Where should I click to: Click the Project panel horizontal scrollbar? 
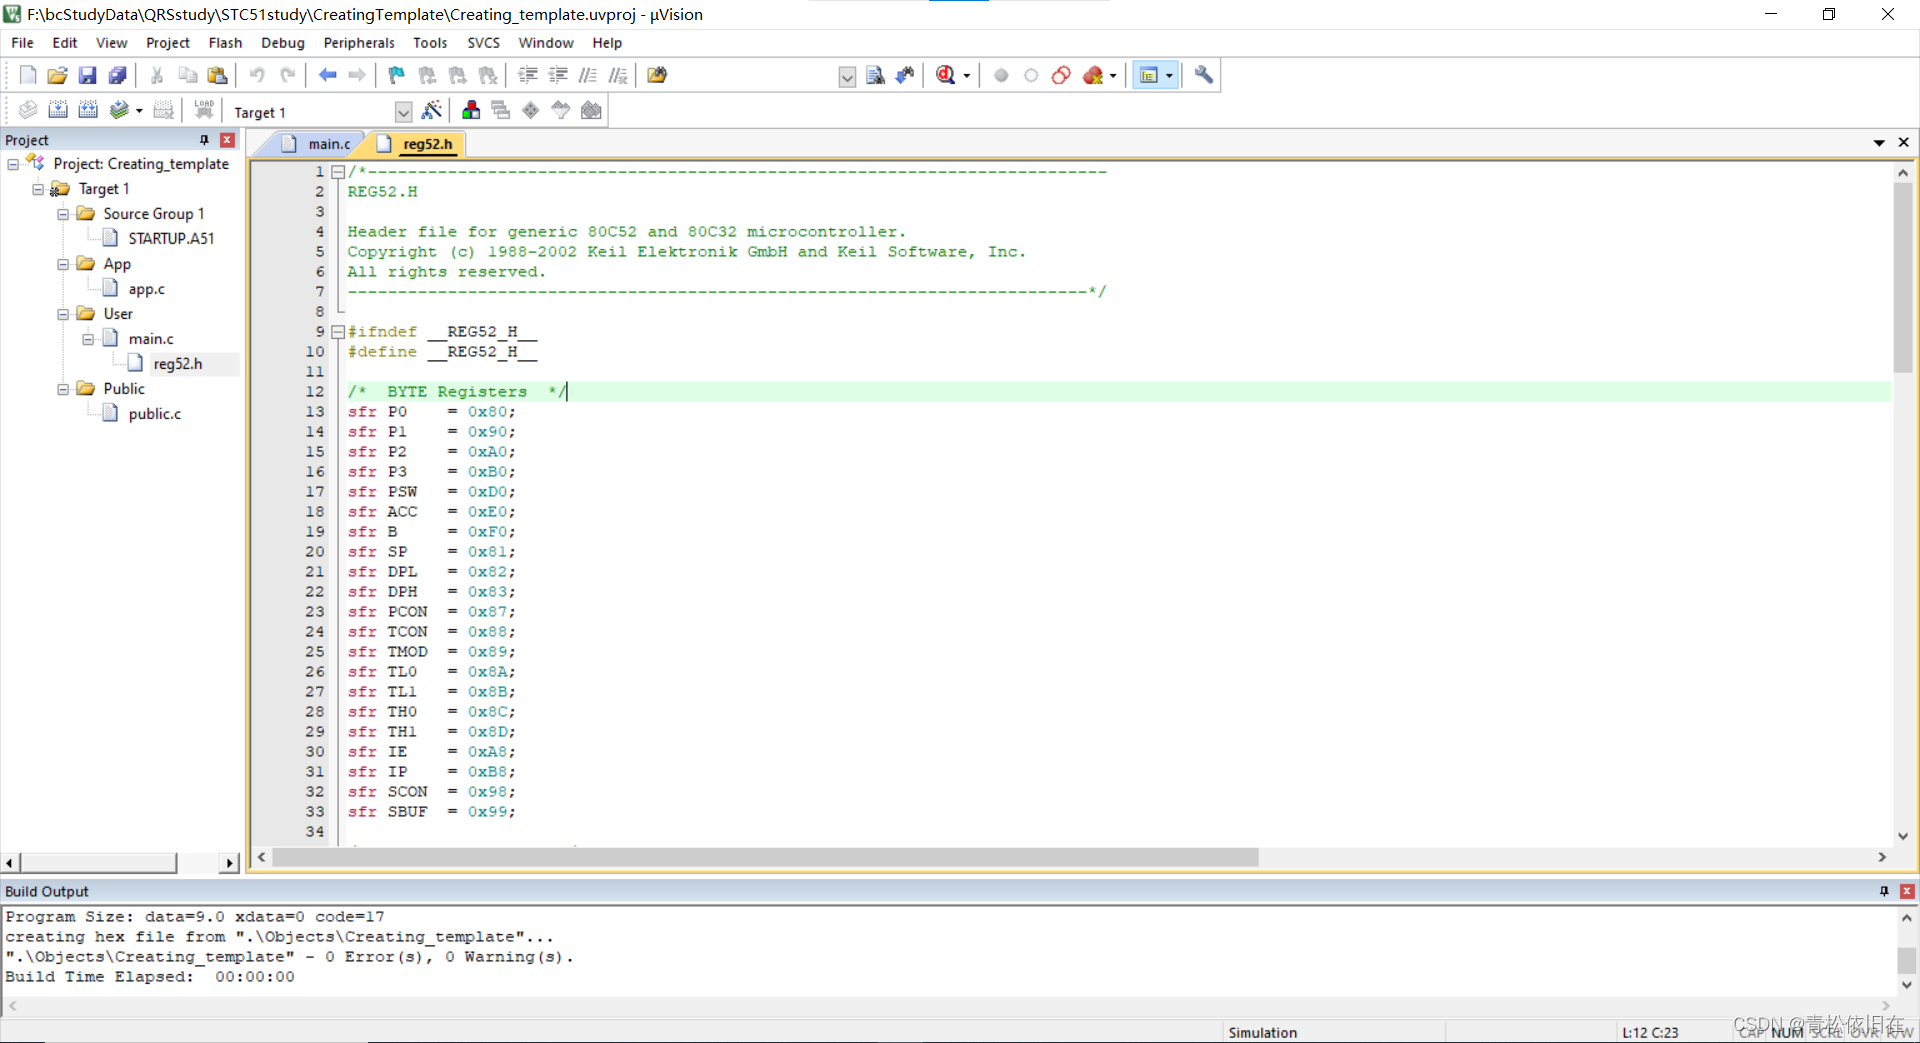click(98, 862)
